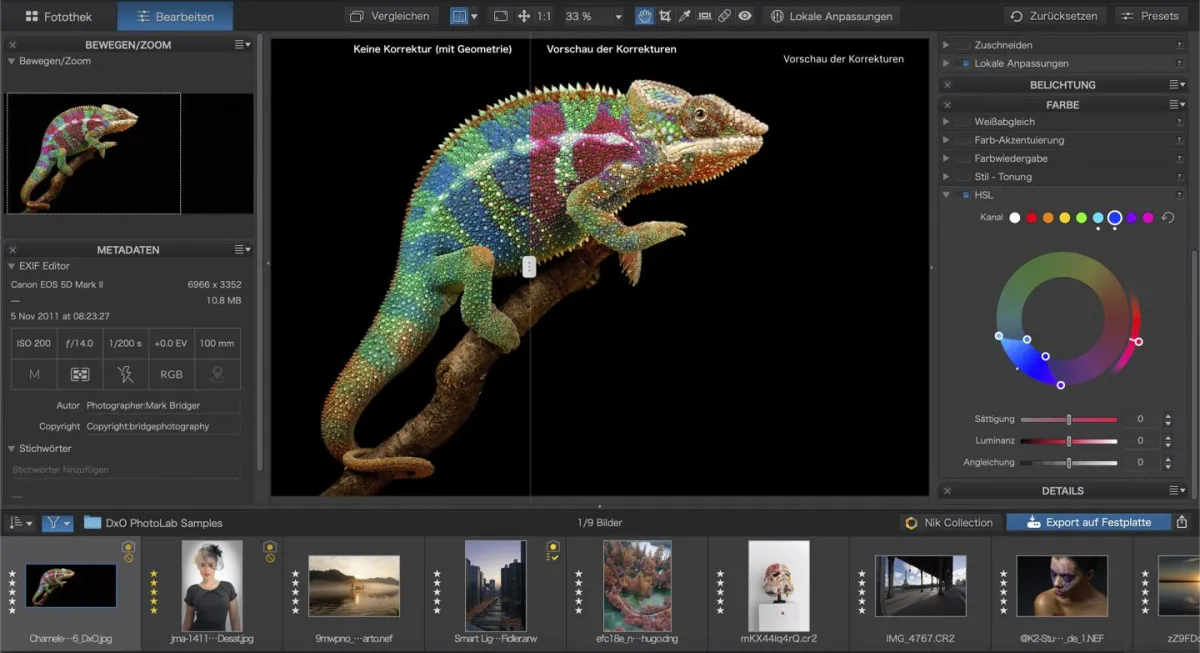The image size is (1200, 653).
Task: Expand the Farbwiedergabe section
Action: pyautogui.click(x=946, y=159)
